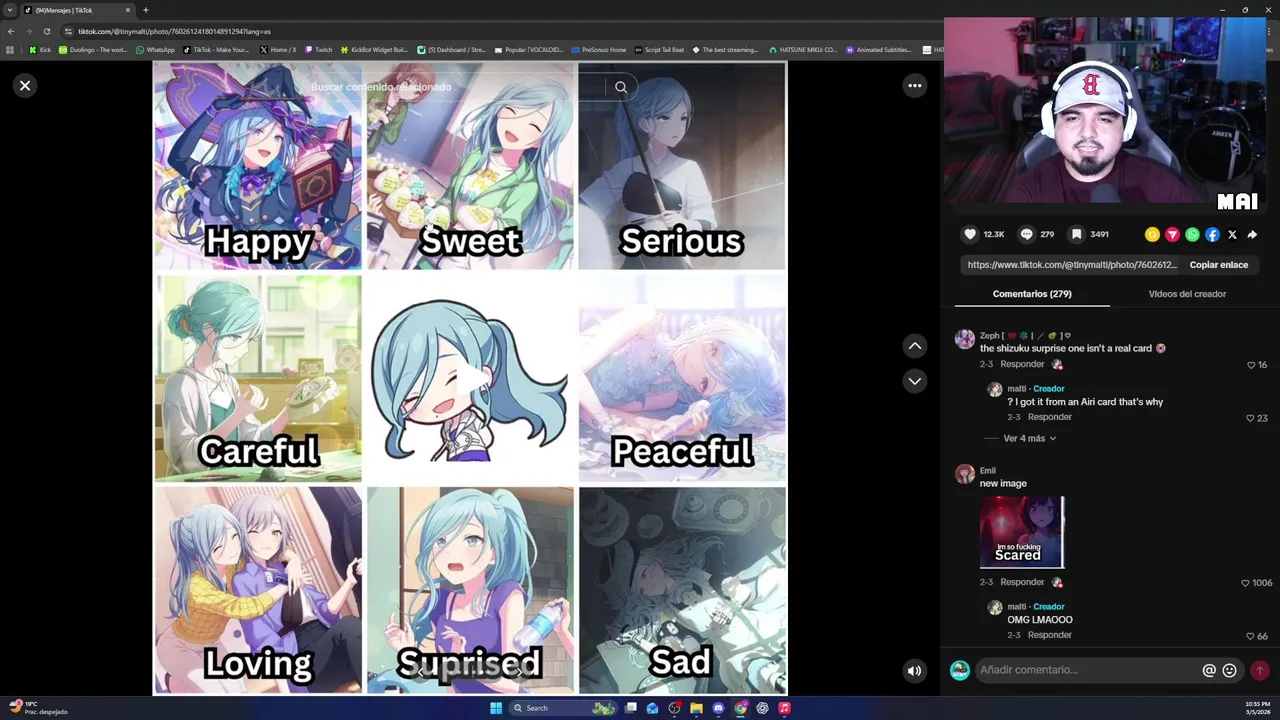The width and height of the screenshot is (1280, 720).
Task: Open the Animated Subtitles bookmark
Action: [879, 49]
